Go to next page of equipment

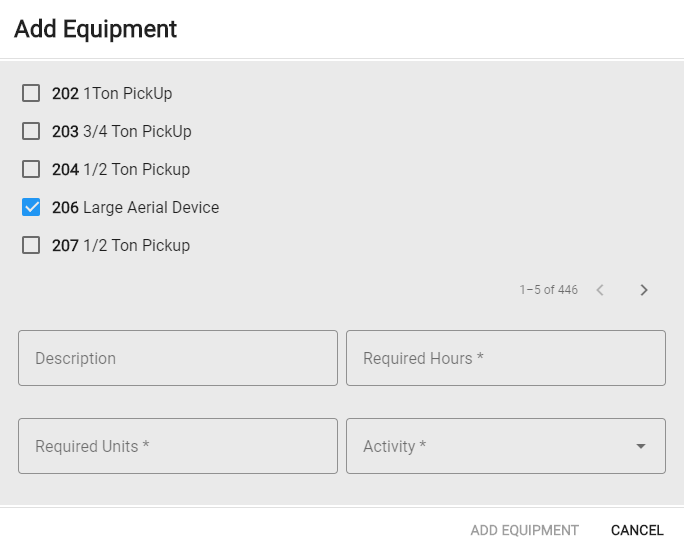click(x=644, y=290)
